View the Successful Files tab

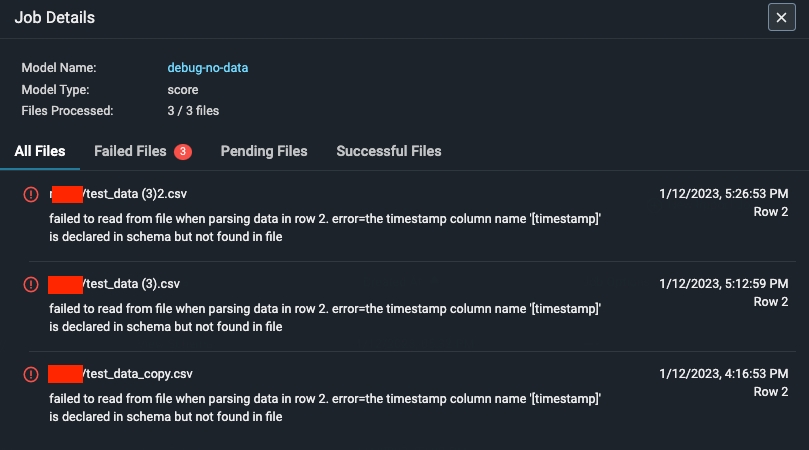click(389, 152)
